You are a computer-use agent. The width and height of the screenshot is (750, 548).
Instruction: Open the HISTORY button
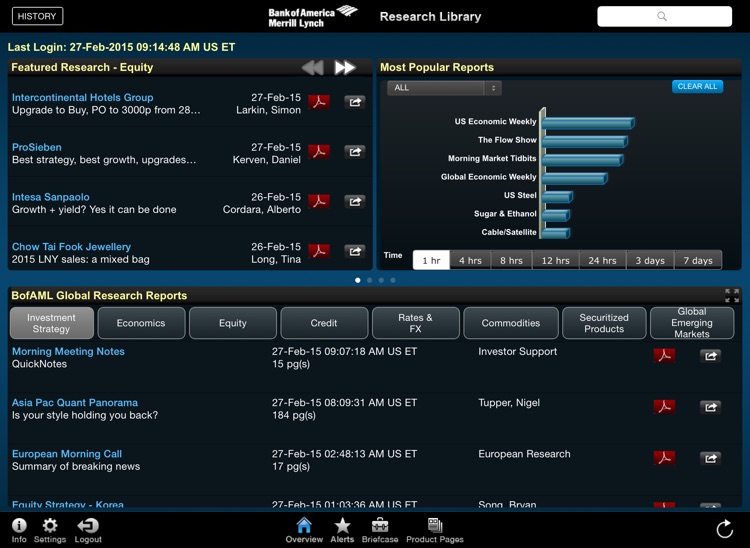(x=37, y=16)
